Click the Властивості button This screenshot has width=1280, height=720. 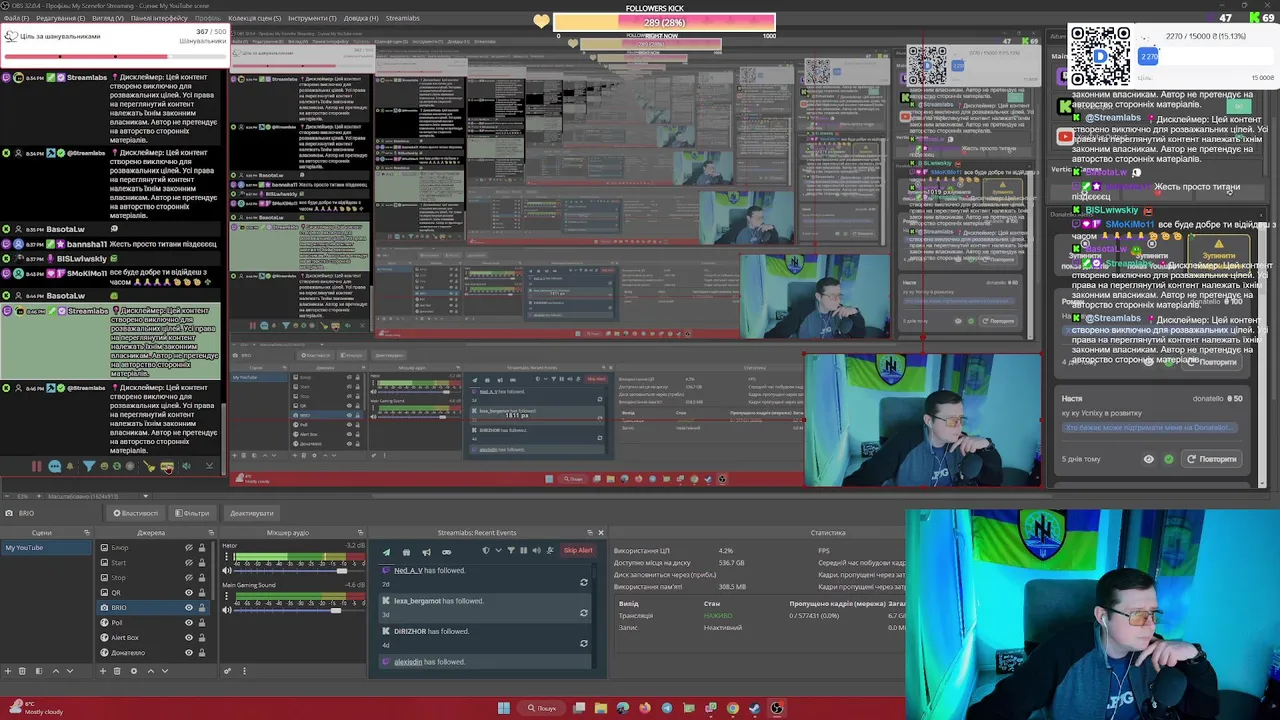pyautogui.click(x=136, y=513)
